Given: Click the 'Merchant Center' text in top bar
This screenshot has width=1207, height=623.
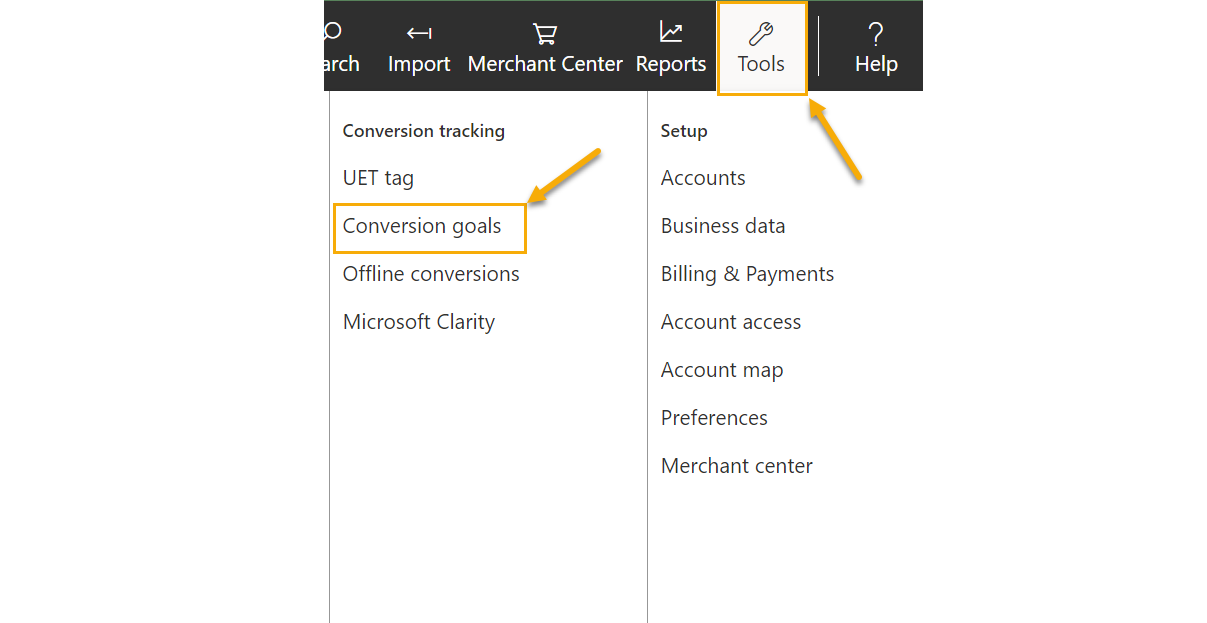Looking at the screenshot, I should (x=545, y=64).
